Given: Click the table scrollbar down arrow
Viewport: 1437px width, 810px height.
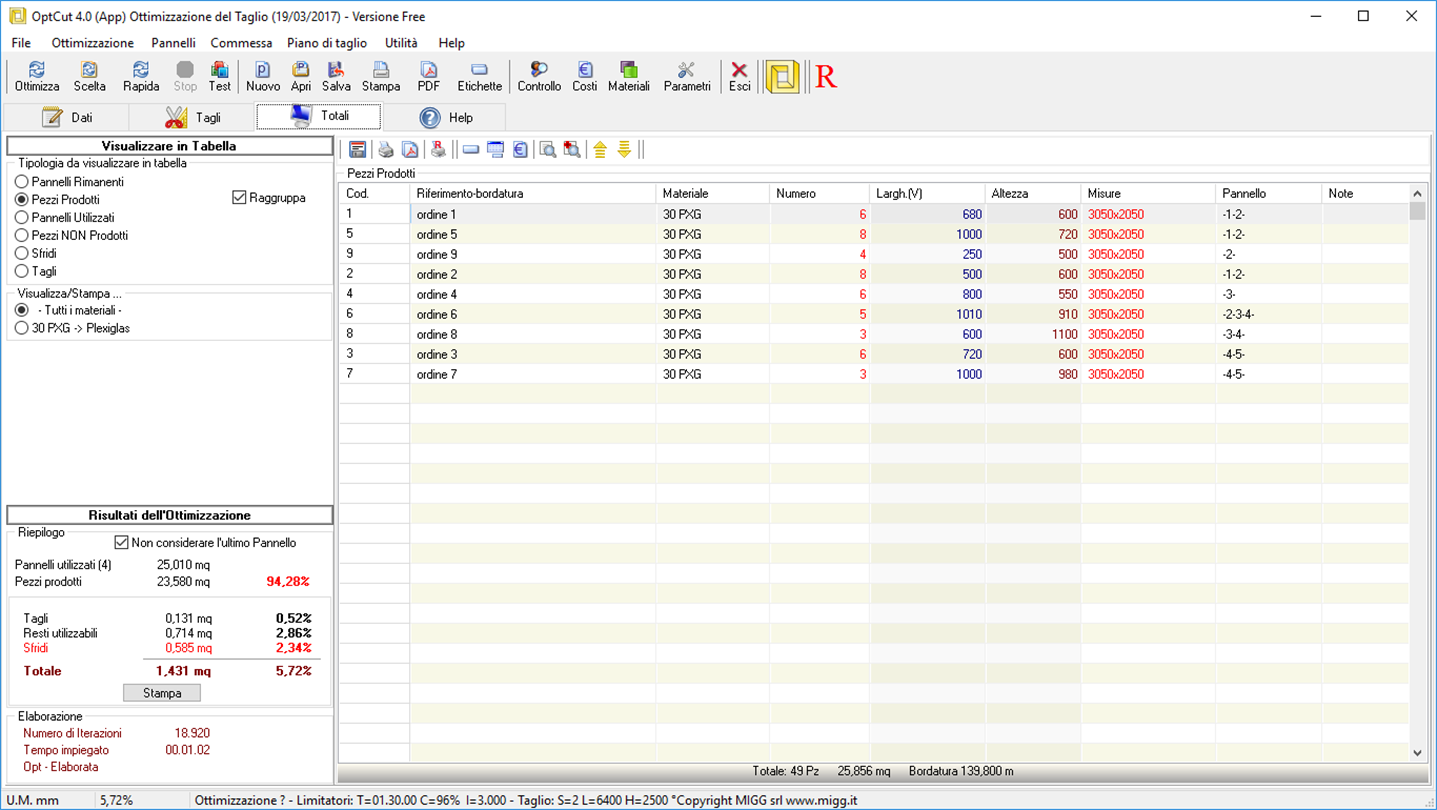Looking at the screenshot, I should tap(1417, 753).
